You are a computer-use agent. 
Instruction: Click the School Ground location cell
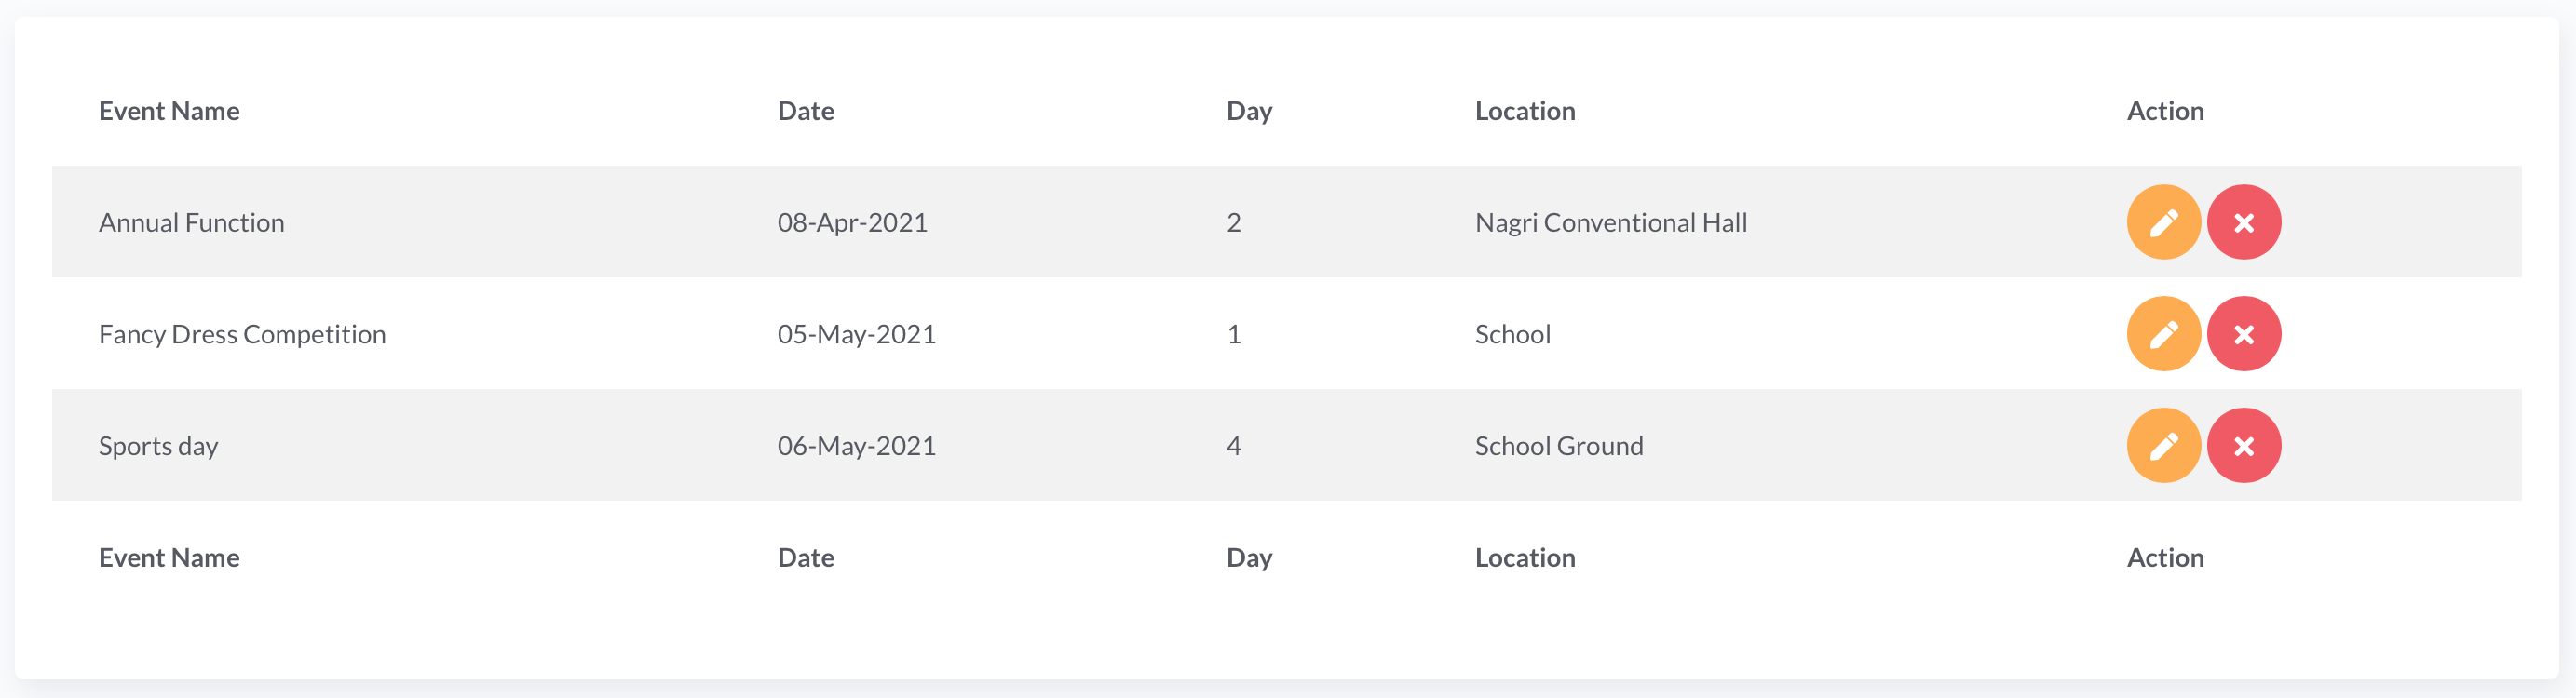tap(1558, 446)
